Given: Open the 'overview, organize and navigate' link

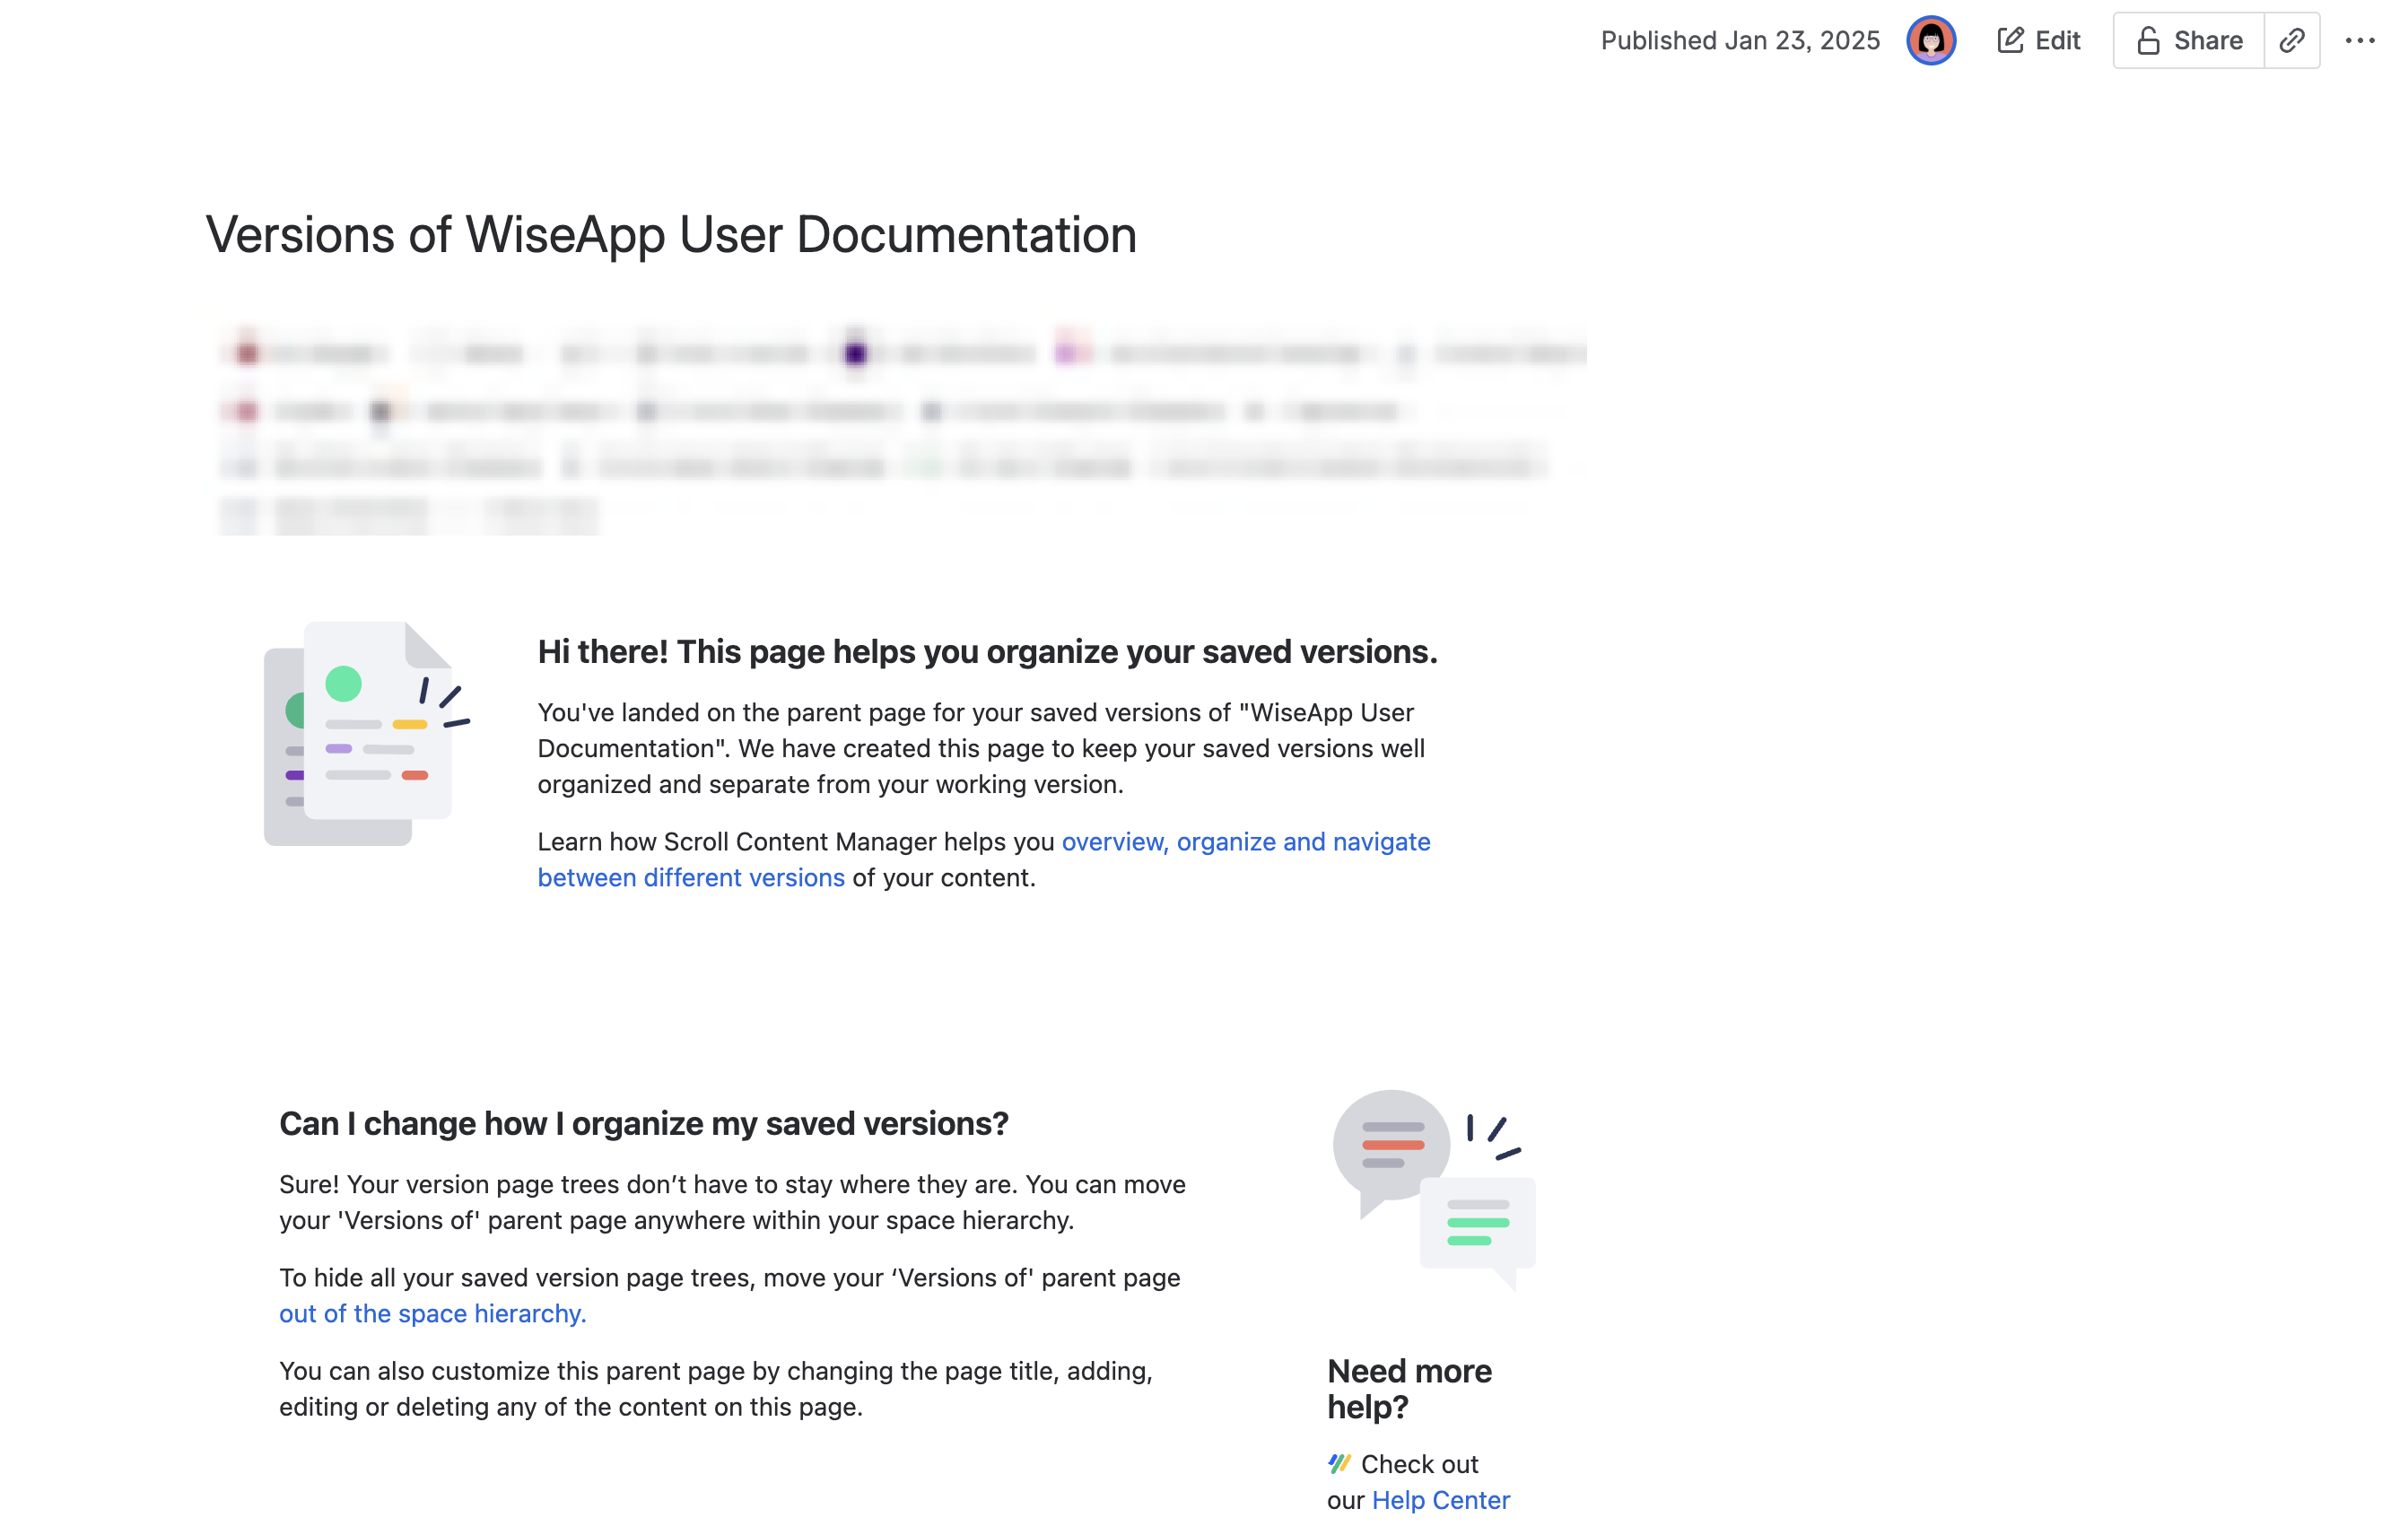Looking at the screenshot, I should click(x=1245, y=842).
